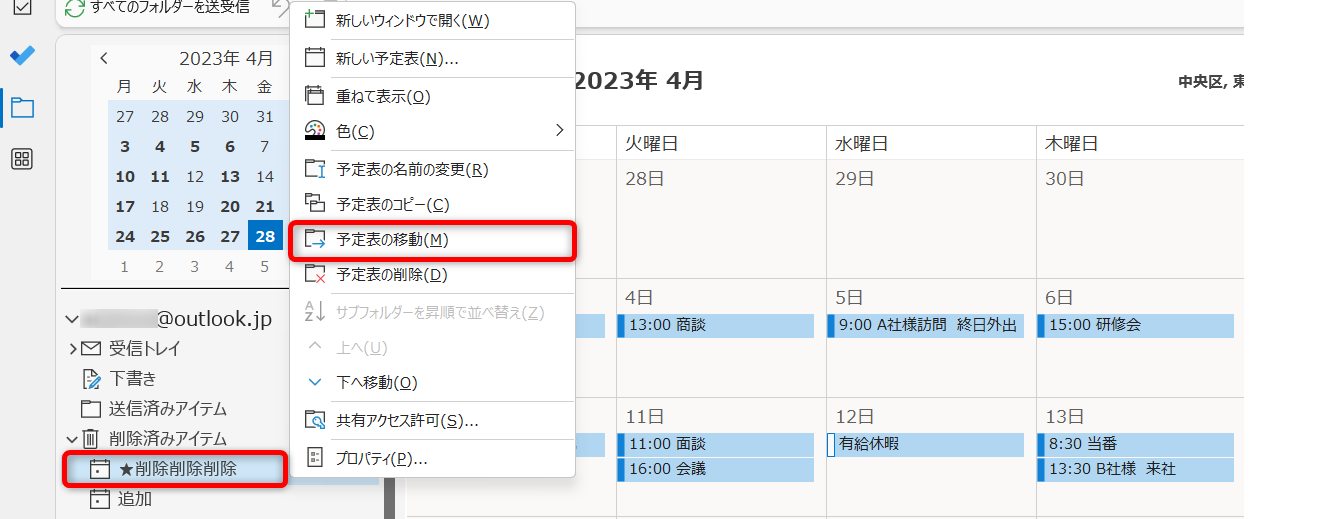The image size is (1344, 519).
Task: Select date 28 in the mini calendar
Action: point(265,237)
